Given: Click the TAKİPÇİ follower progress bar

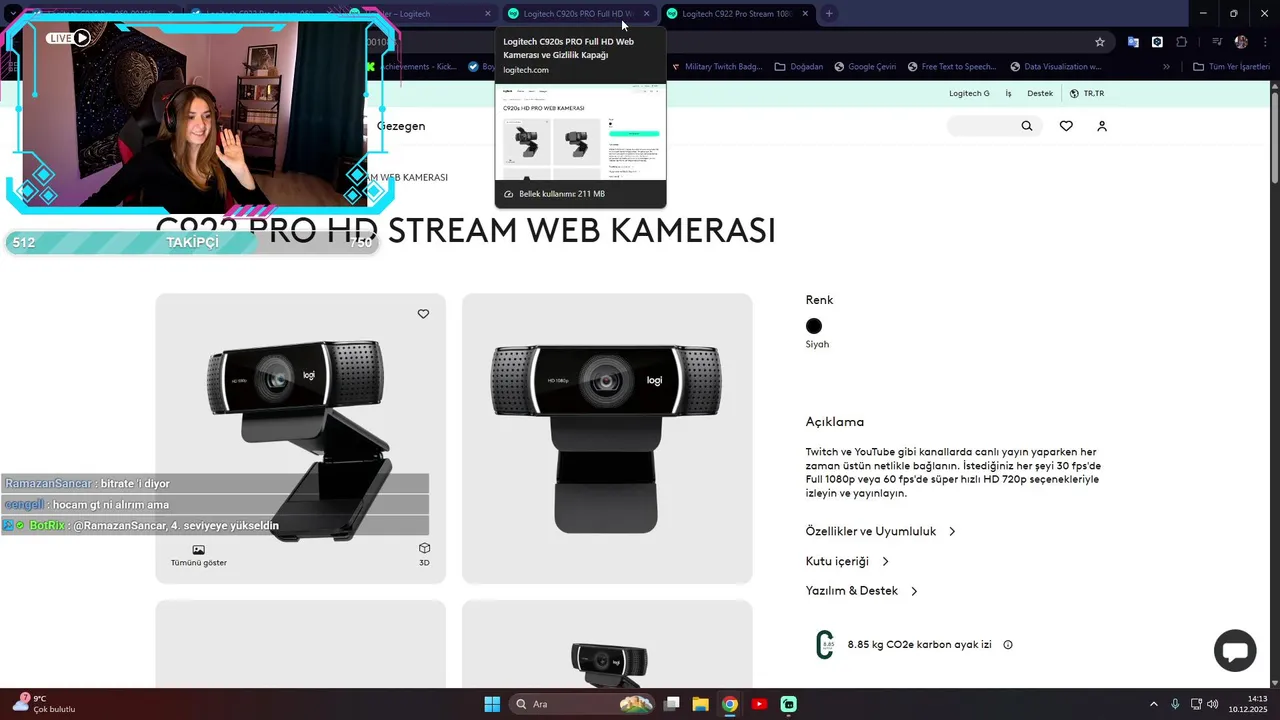Looking at the screenshot, I should click(192, 243).
